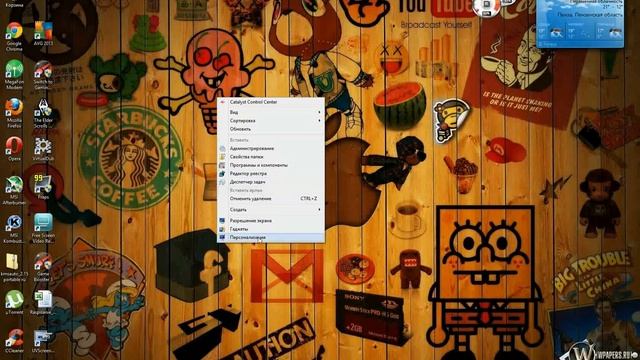This screenshot has width=640, height=360.
Task: Open Администрирование from the context menu
Action: (x=271, y=149)
